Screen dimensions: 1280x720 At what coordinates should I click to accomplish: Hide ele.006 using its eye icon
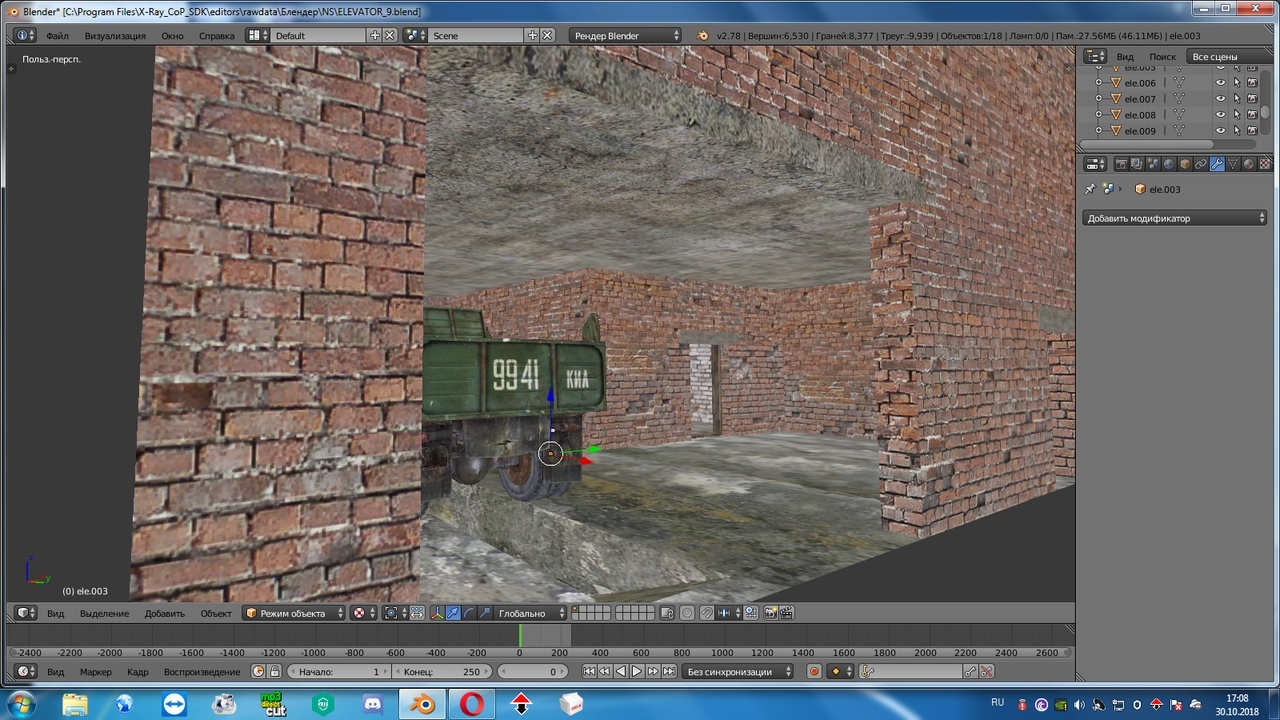coord(1220,83)
